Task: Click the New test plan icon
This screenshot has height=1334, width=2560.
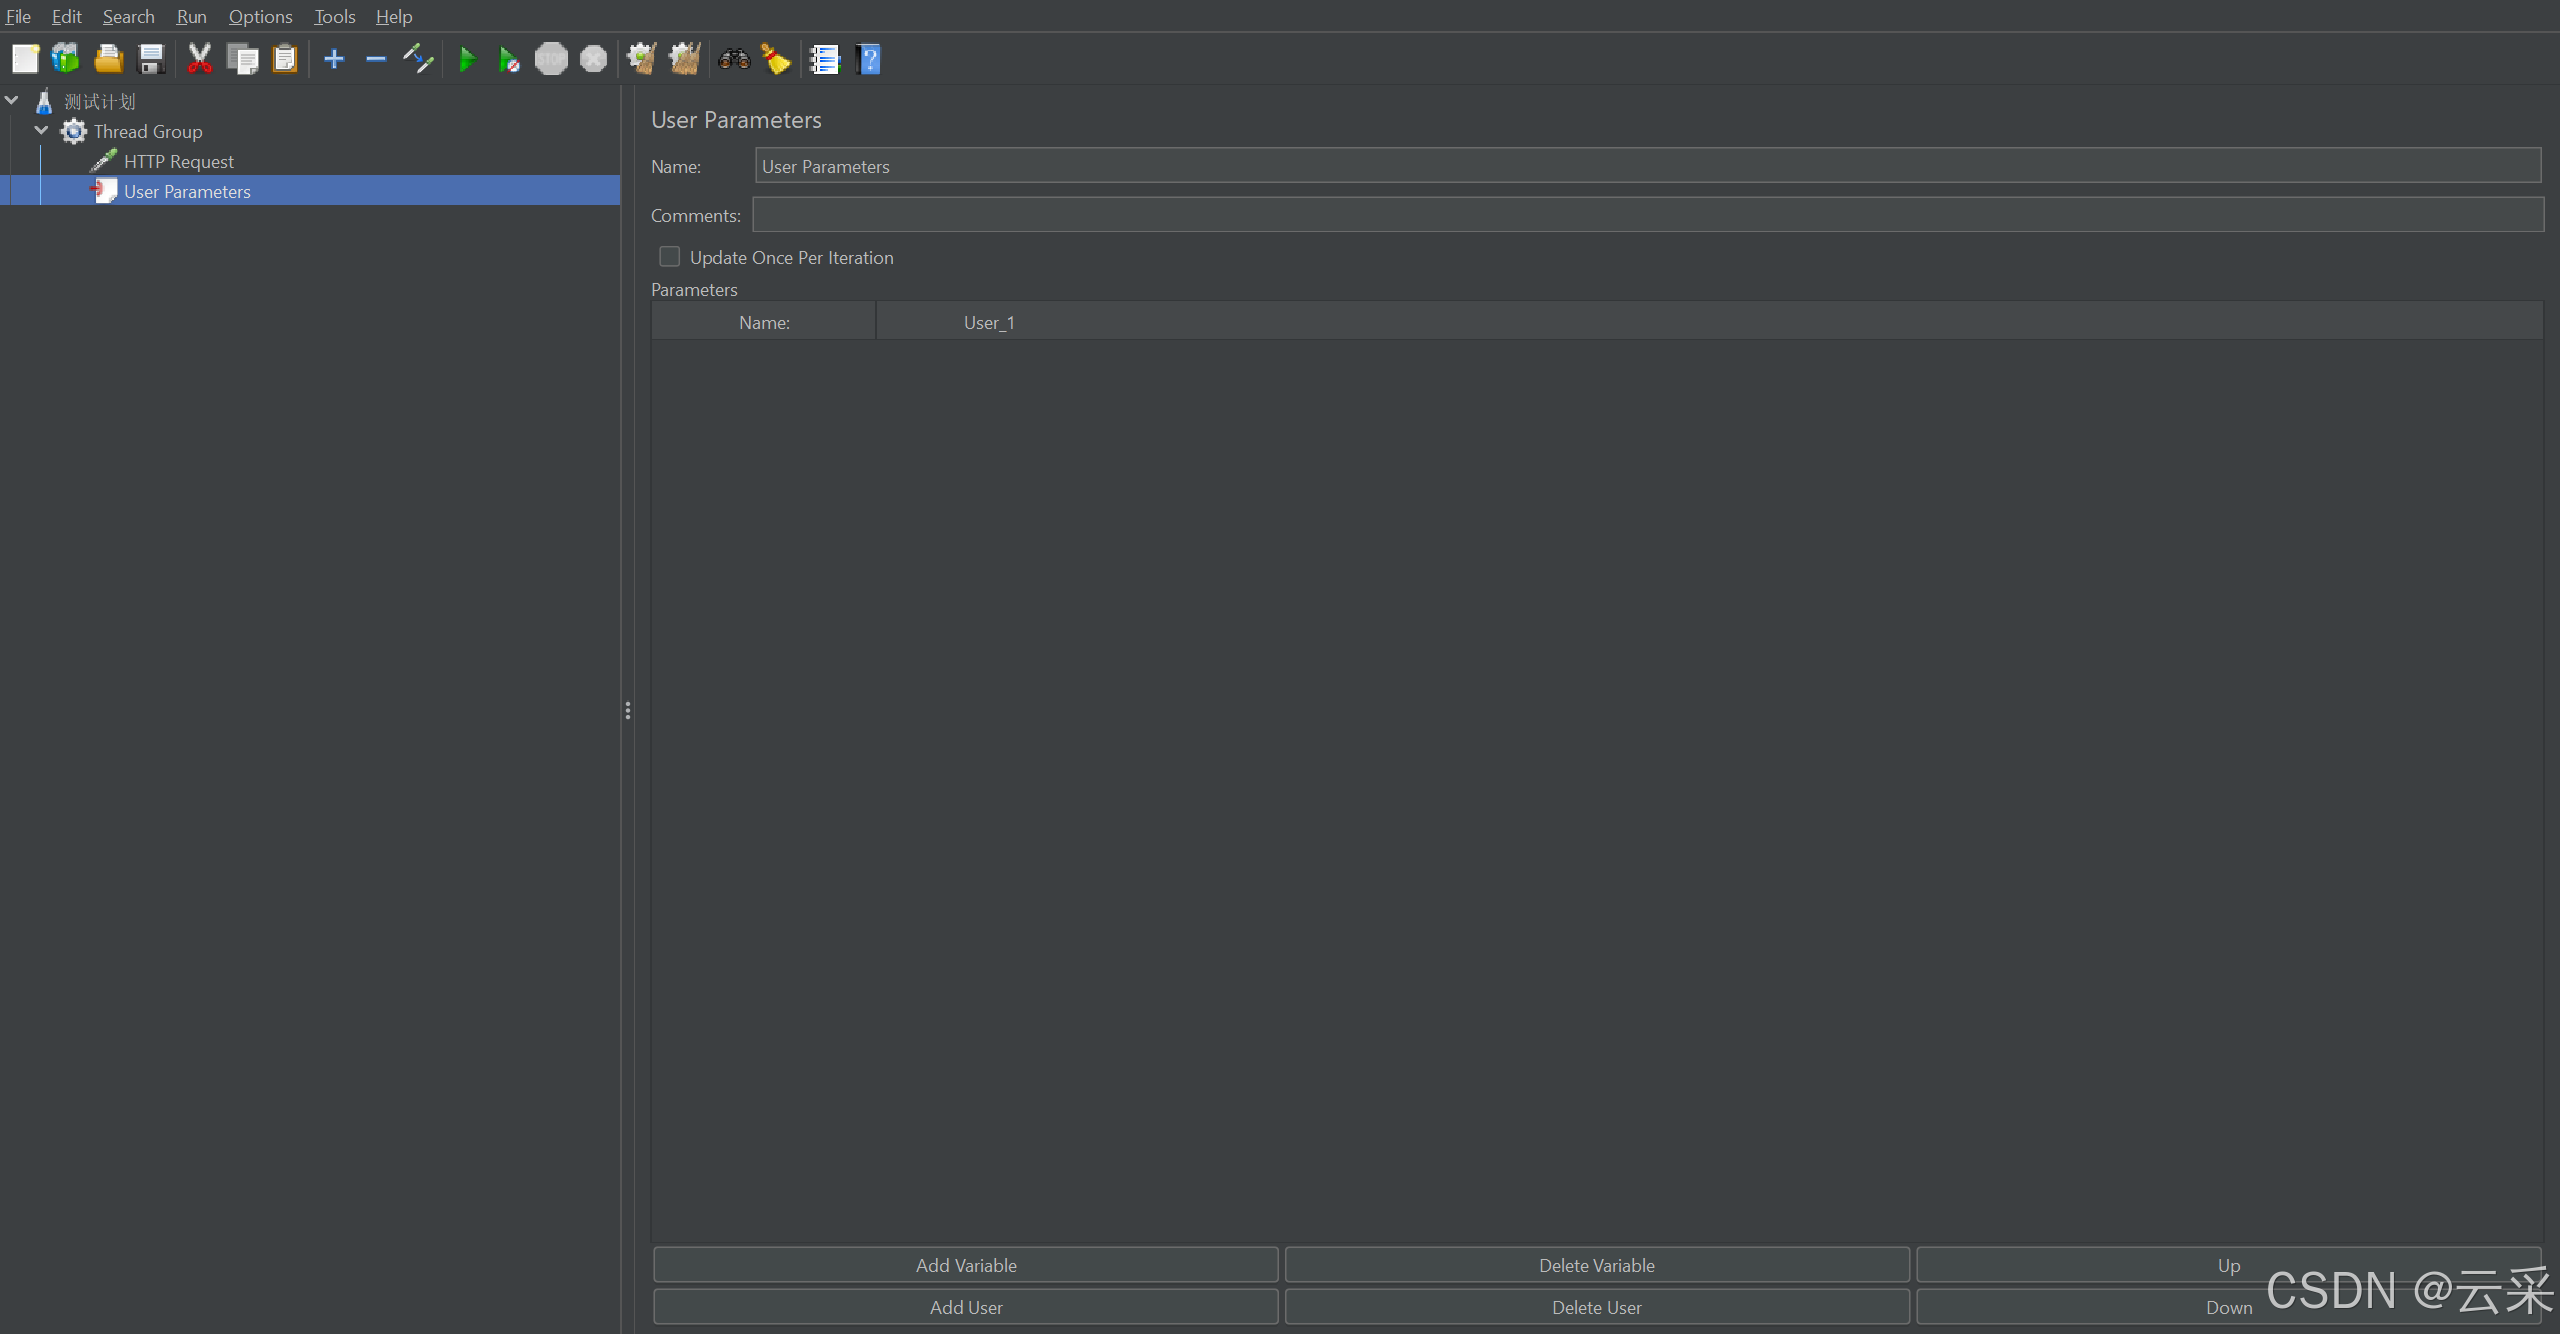Action: [x=25, y=59]
